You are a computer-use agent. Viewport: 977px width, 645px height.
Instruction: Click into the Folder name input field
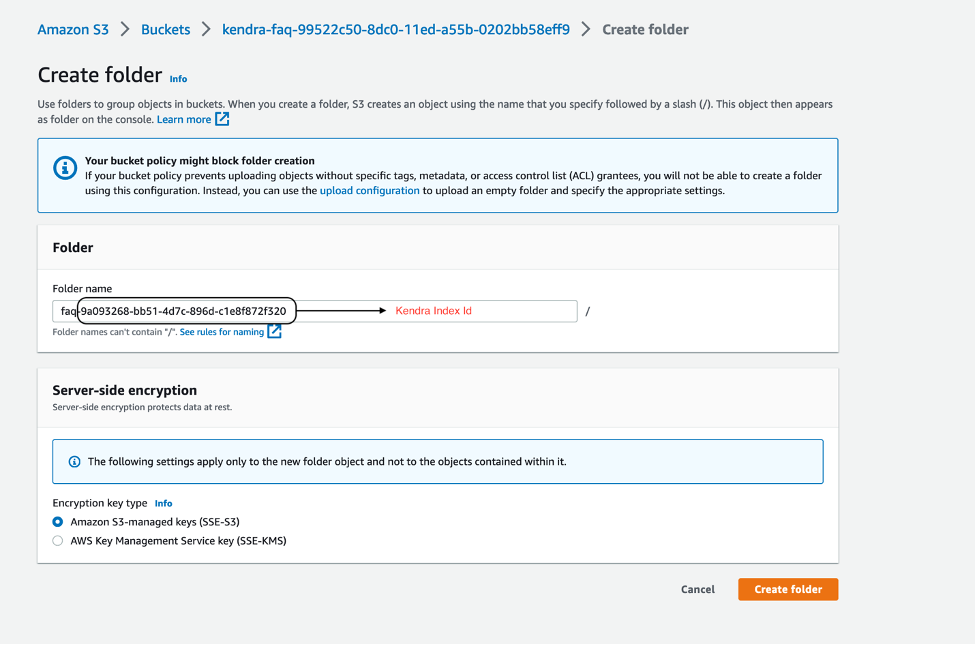(315, 311)
